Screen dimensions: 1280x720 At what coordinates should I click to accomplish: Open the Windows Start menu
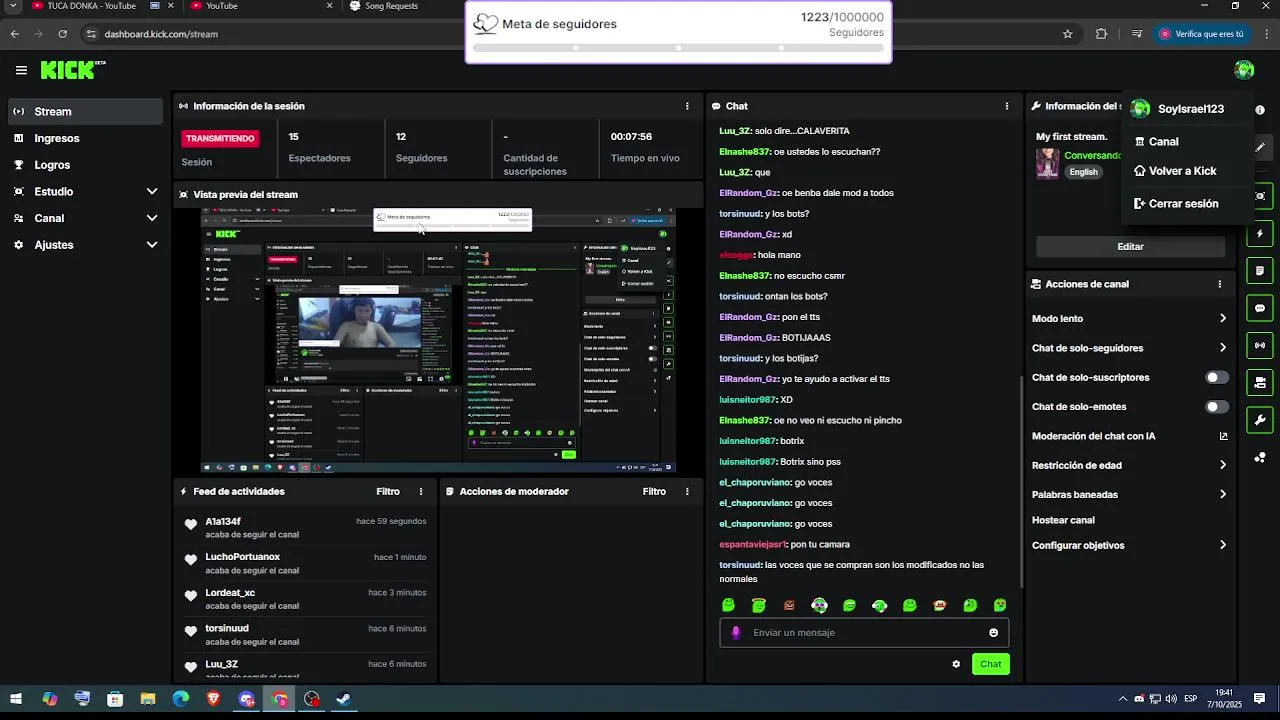click(15, 699)
